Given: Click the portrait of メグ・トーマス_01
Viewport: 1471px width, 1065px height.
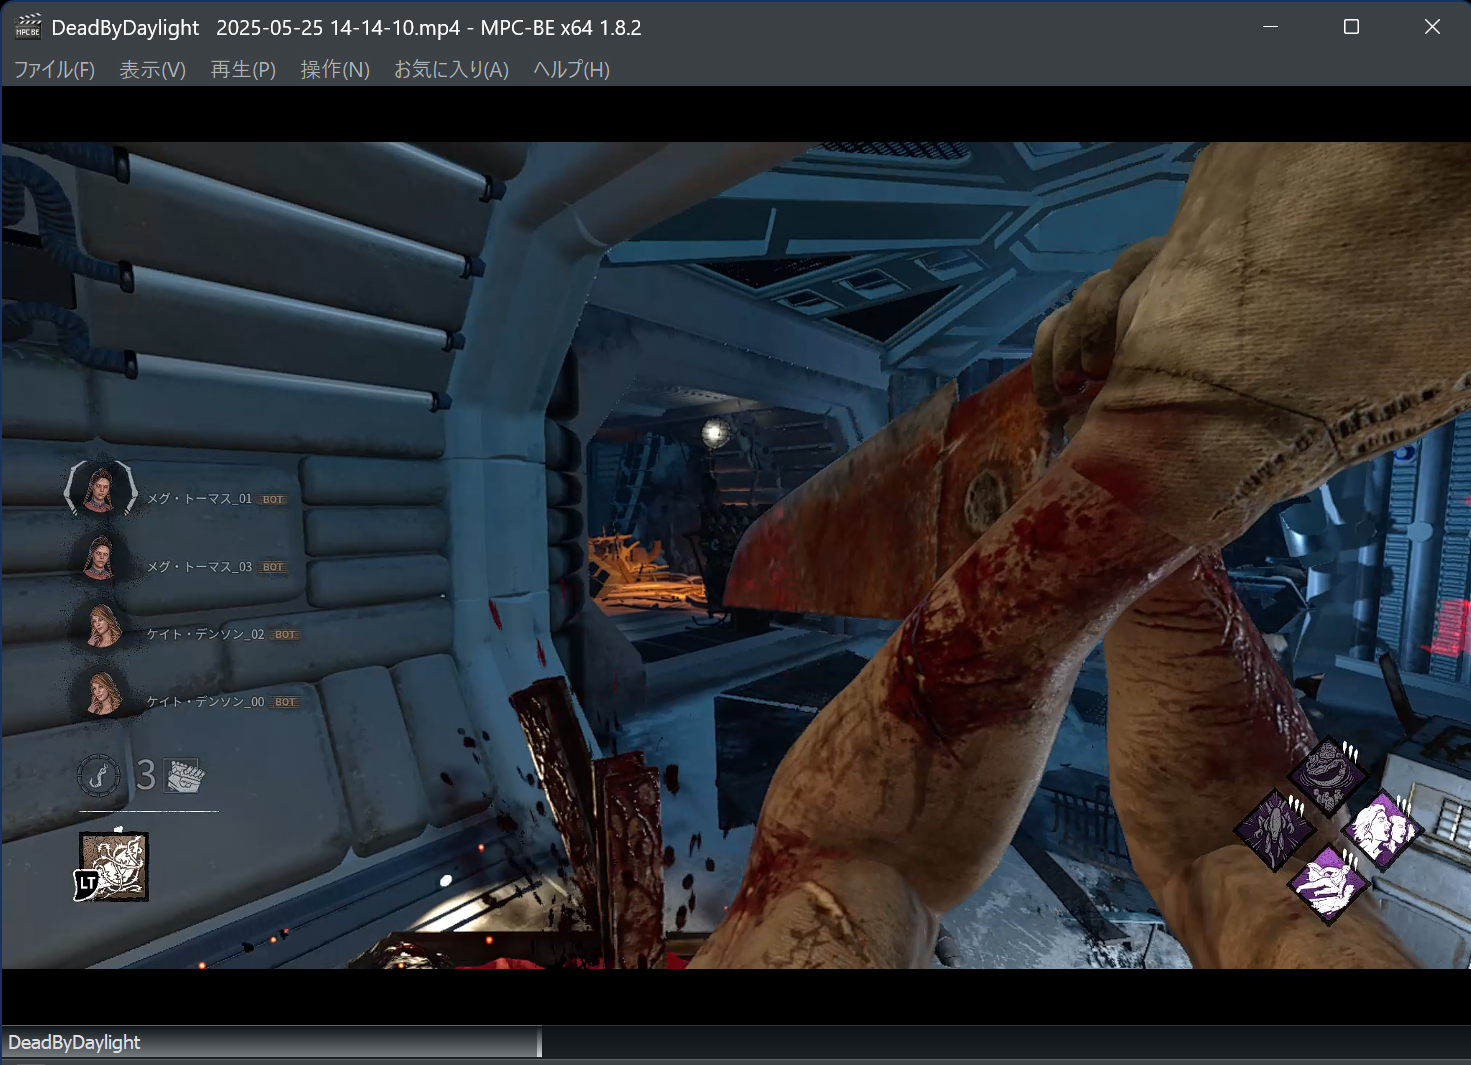Looking at the screenshot, I should (100, 489).
